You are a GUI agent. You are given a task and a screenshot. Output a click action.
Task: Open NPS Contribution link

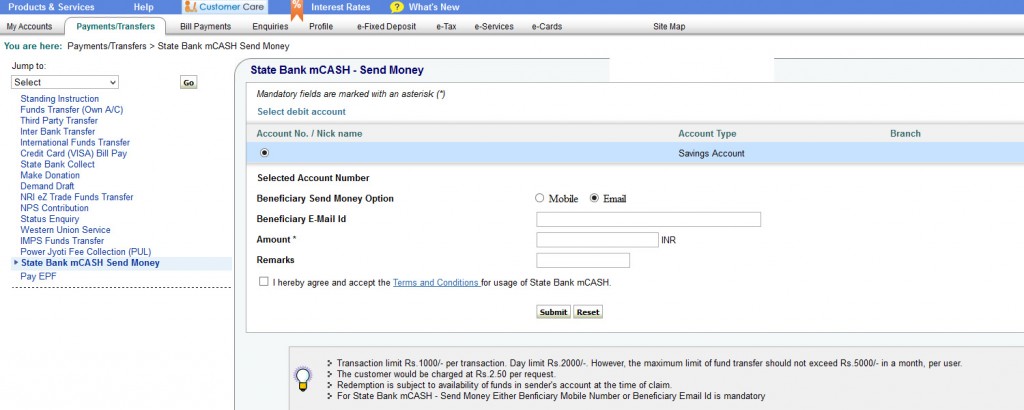click(54, 208)
